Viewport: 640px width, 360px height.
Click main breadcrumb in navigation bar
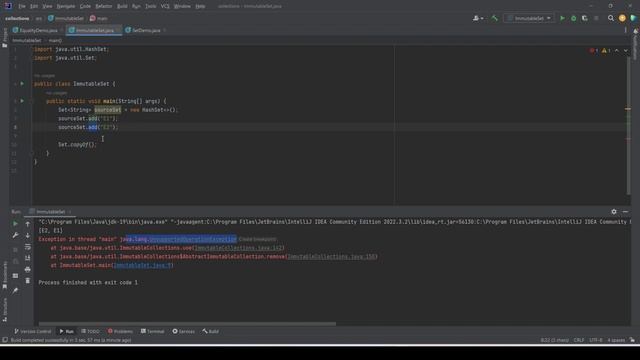tap(99, 18)
